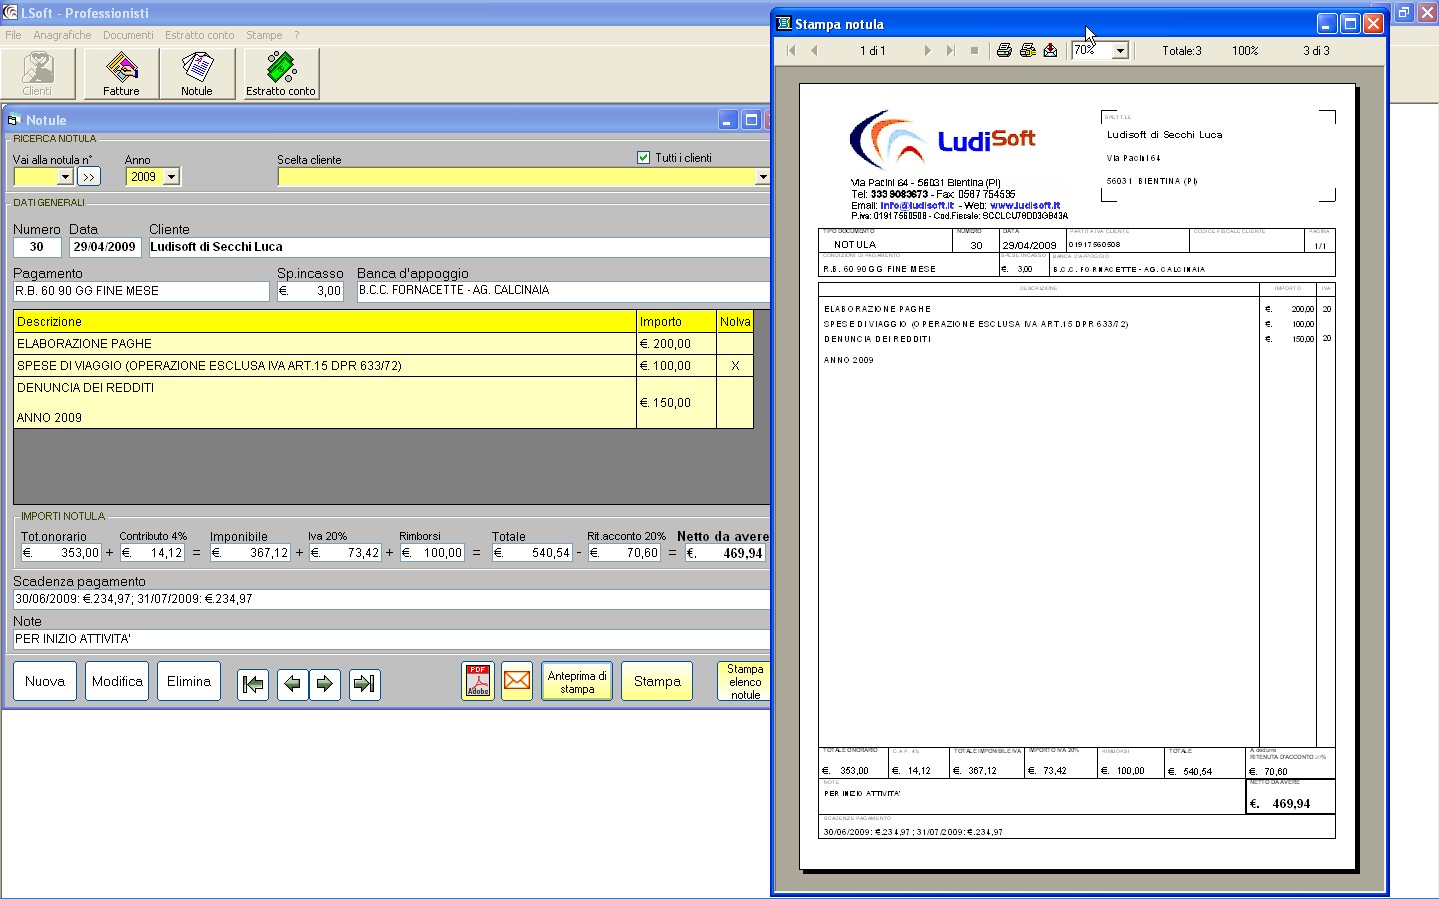Open the Vai alla notula n° dropdown
The width and height of the screenshot is (1439, 899).
[66, 177]
